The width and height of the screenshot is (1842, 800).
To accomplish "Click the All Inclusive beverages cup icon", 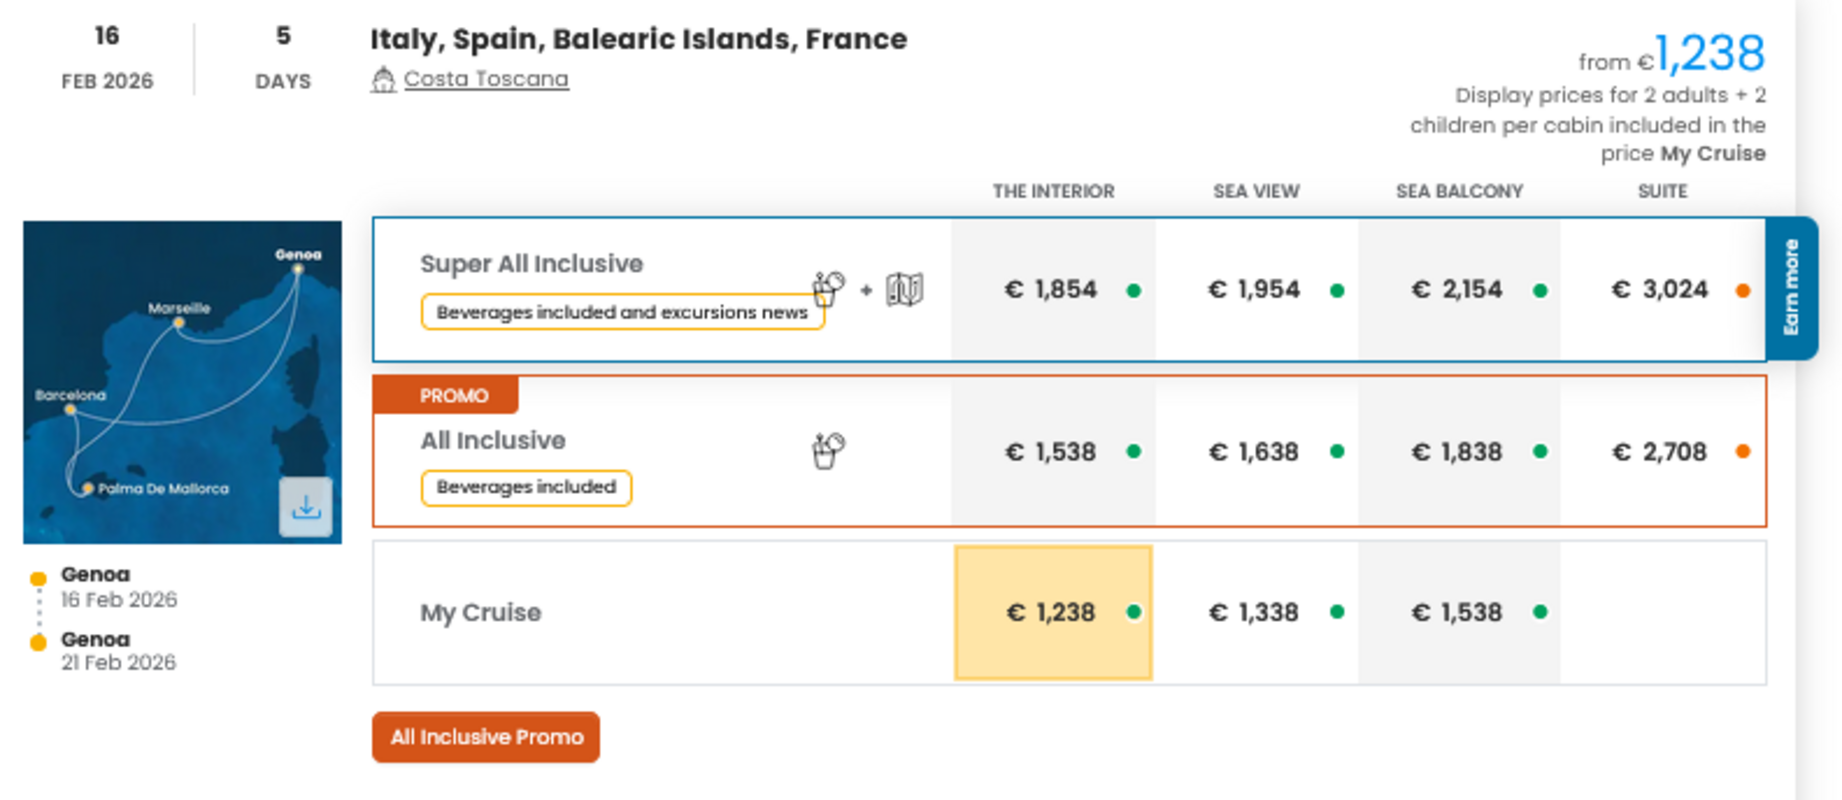I will pyautogui.click(x=828, y=451).
